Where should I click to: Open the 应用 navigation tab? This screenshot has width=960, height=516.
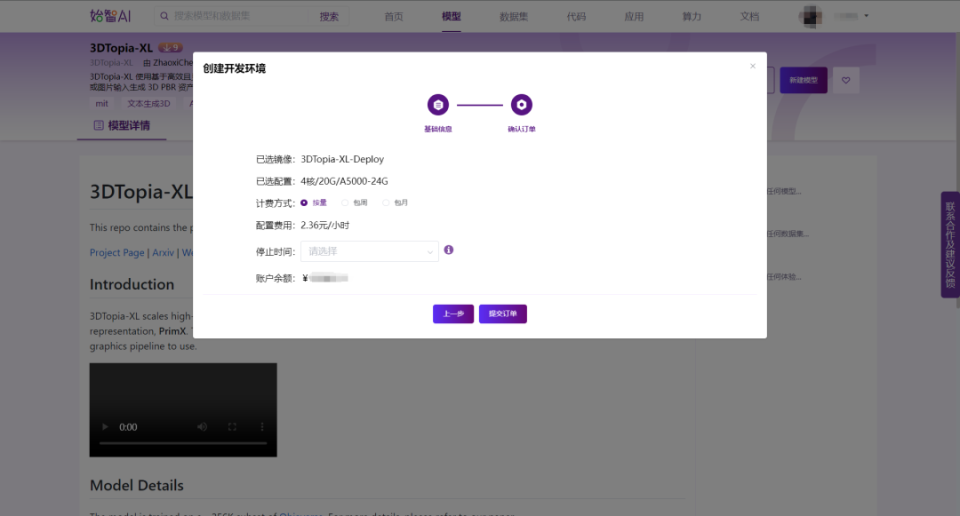(634, 17)
